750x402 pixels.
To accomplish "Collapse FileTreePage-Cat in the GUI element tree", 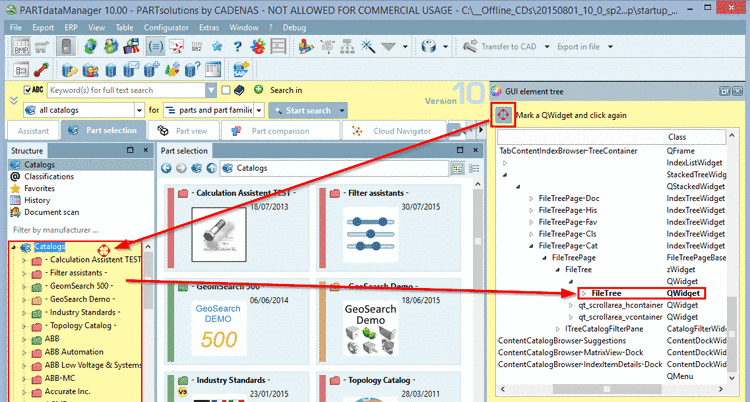I will (x=531, y=246).
